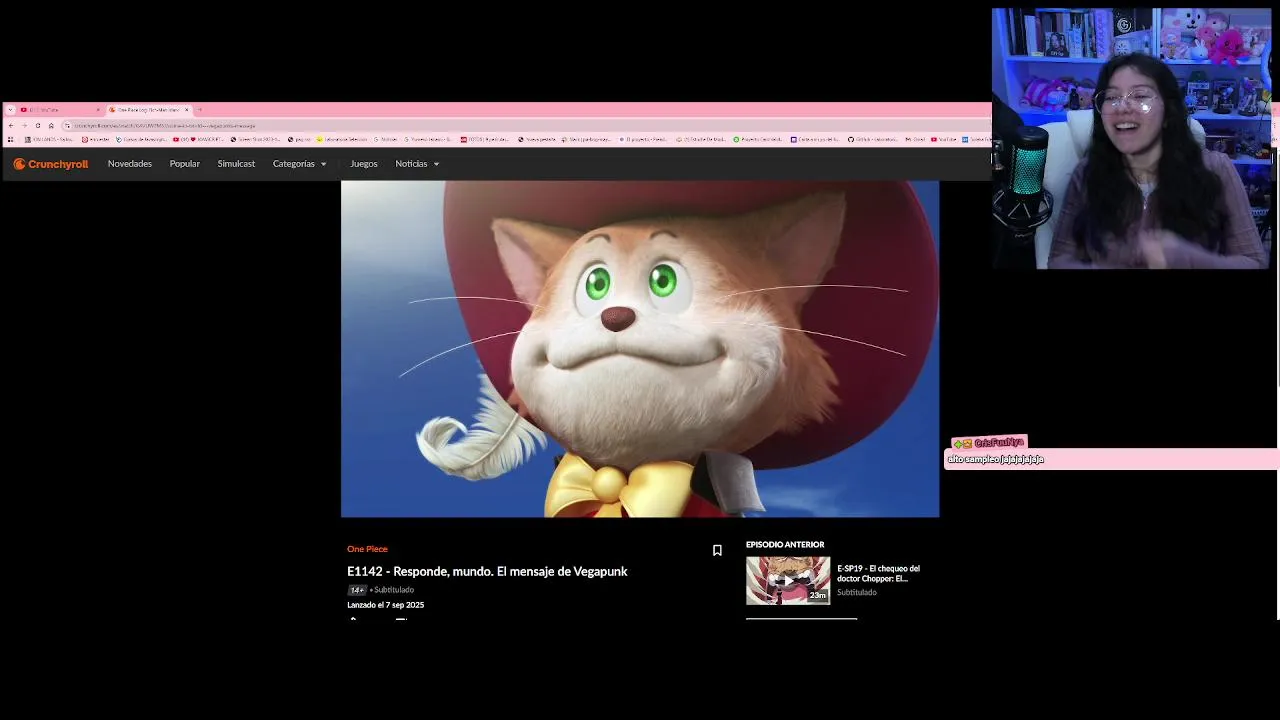Image resolution: width=1280 pixels, height=720 pixels.
Task: Open the Noticias bookmark with Google icon
Action: [385, 139]
